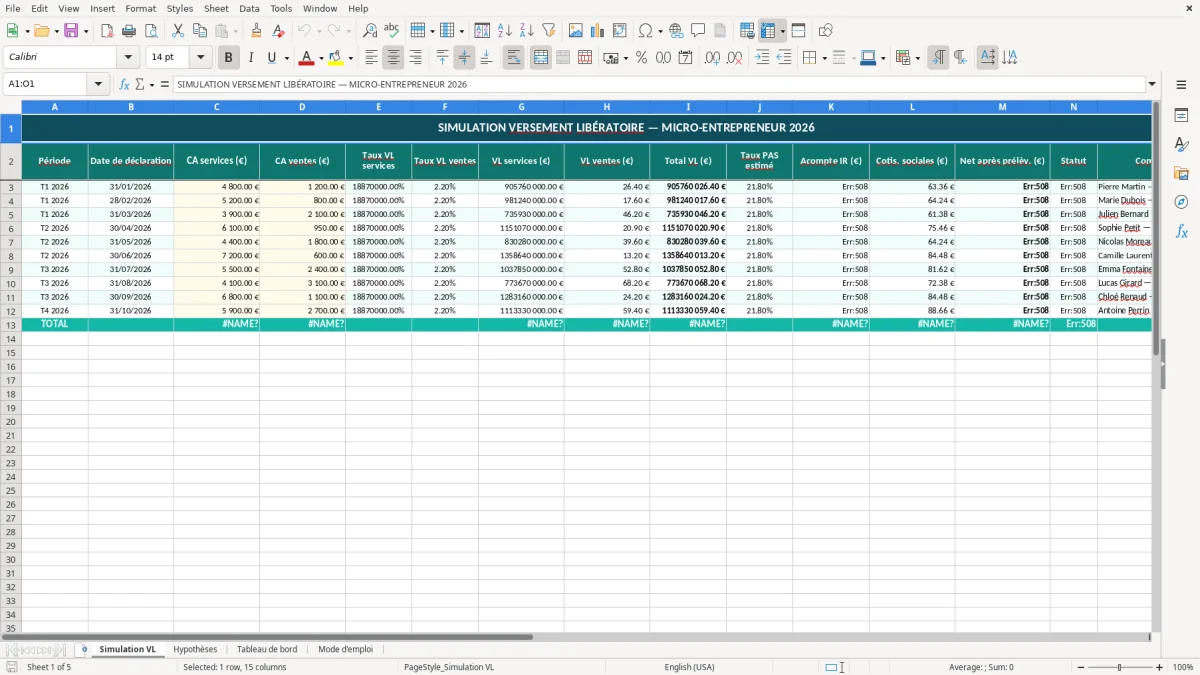The width and height of the screenshot is (1200, 675).
Task: Open the Styles menu
Action: [x=180, y=8]
